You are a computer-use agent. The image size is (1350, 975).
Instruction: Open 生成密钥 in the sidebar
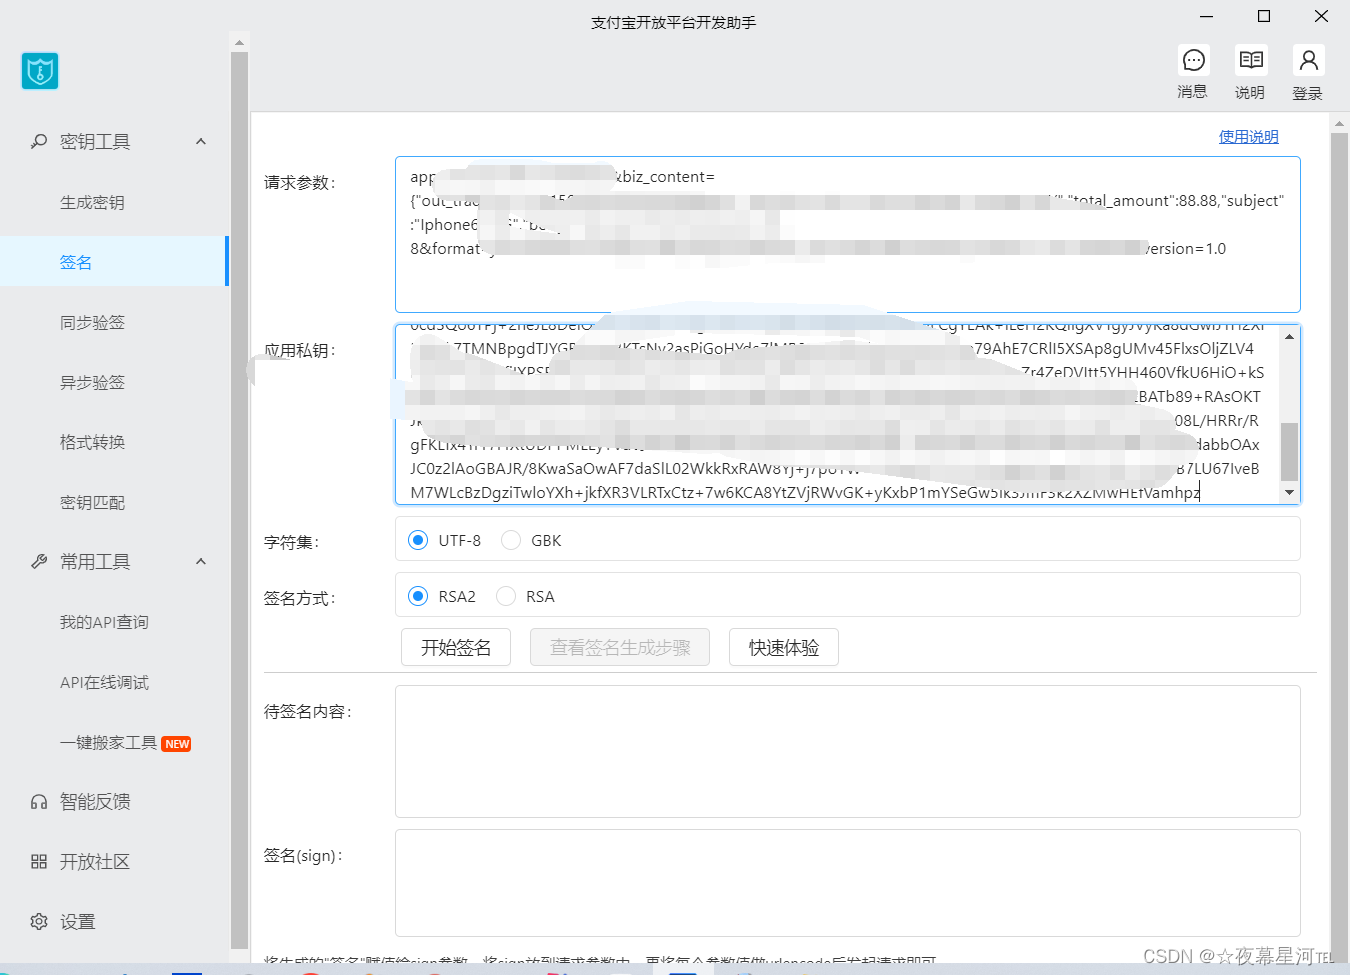(x=92, y=202)
